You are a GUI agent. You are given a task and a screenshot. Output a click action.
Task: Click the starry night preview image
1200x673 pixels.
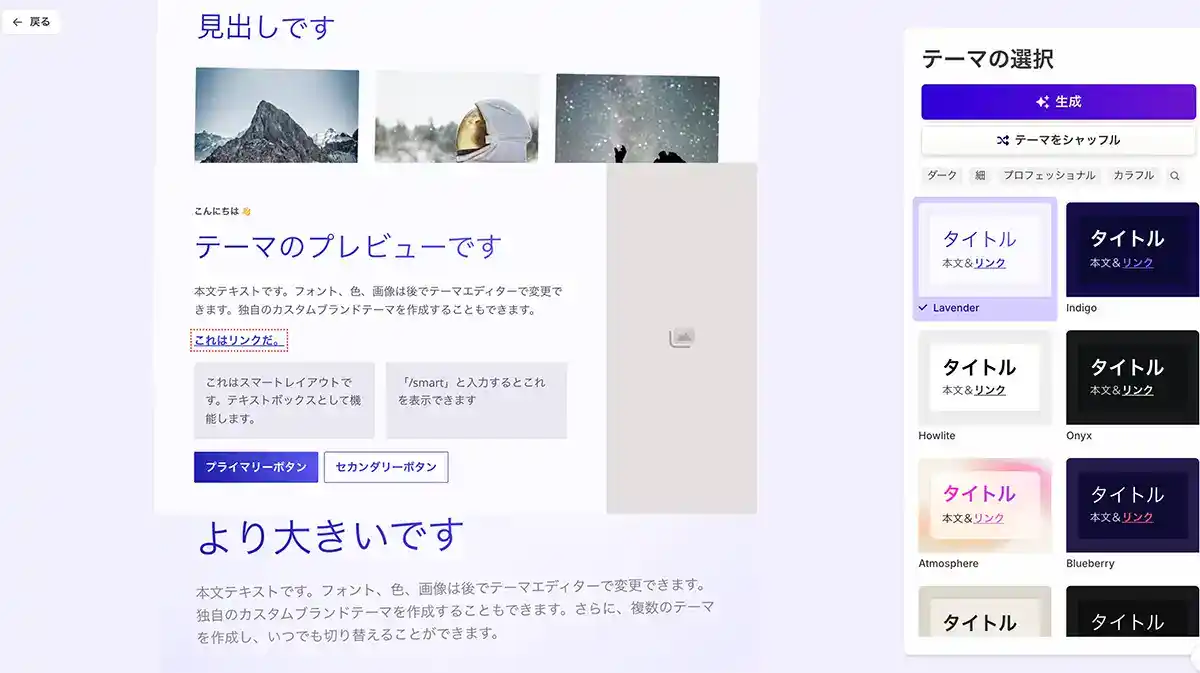pos(637,118)
